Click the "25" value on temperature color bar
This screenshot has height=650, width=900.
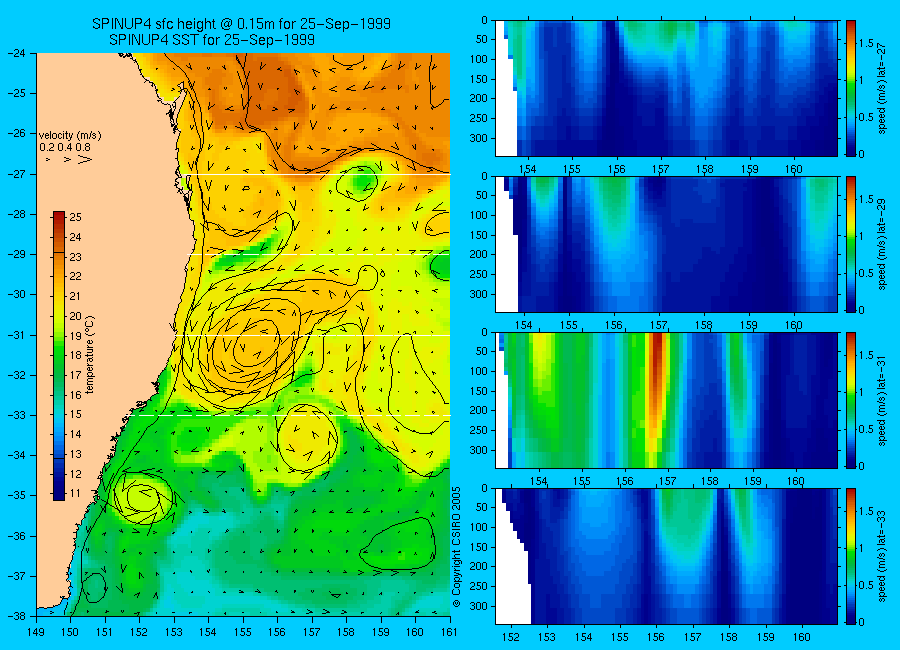click(x=75, y=217)
